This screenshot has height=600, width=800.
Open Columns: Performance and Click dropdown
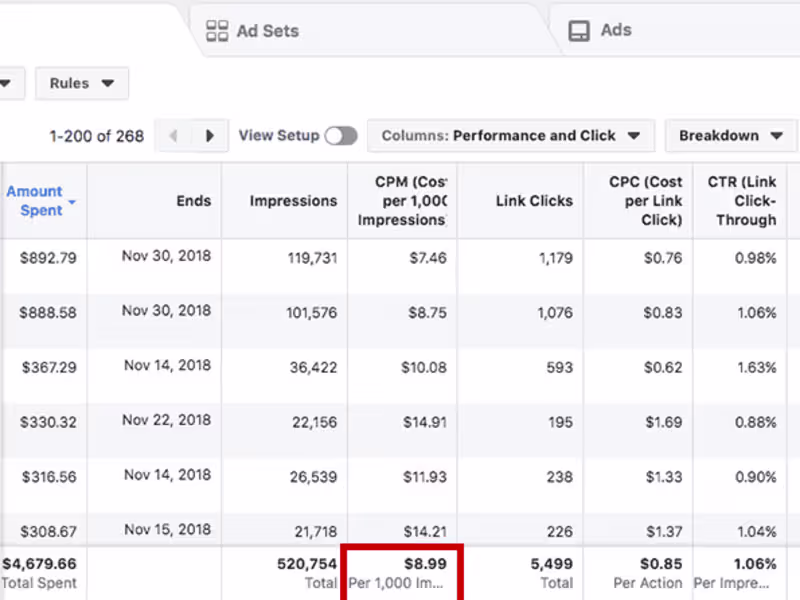[x=510, y=136]
